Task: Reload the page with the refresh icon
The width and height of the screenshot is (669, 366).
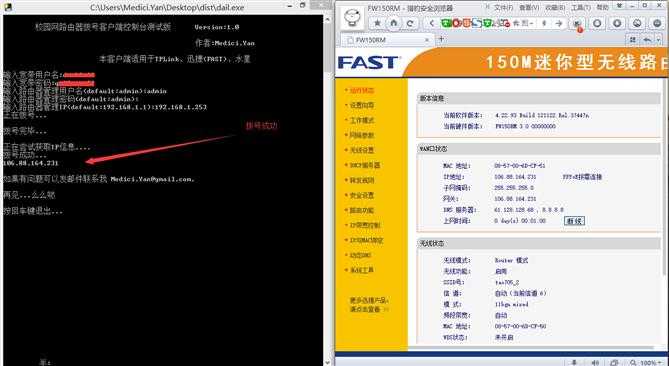Action: coord(410,23)
